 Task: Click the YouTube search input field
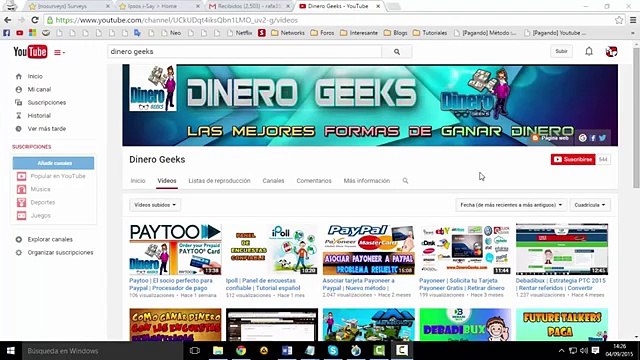point(245,52)
